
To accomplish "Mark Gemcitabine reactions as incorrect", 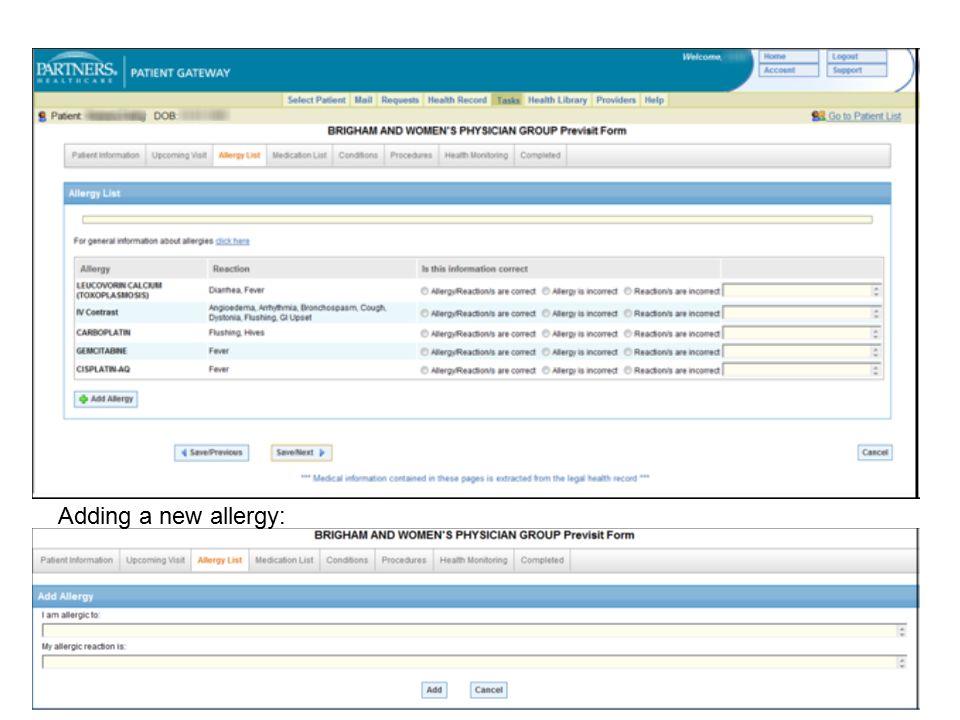I will (x=628, y=352).
